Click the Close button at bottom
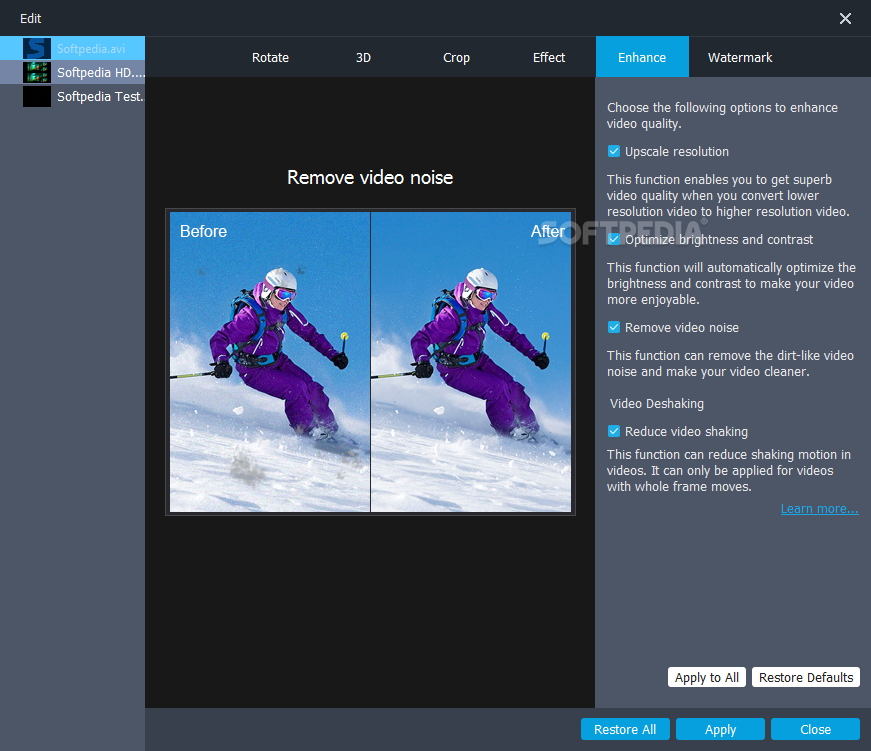The image size is (871, 751). point(815,729)
